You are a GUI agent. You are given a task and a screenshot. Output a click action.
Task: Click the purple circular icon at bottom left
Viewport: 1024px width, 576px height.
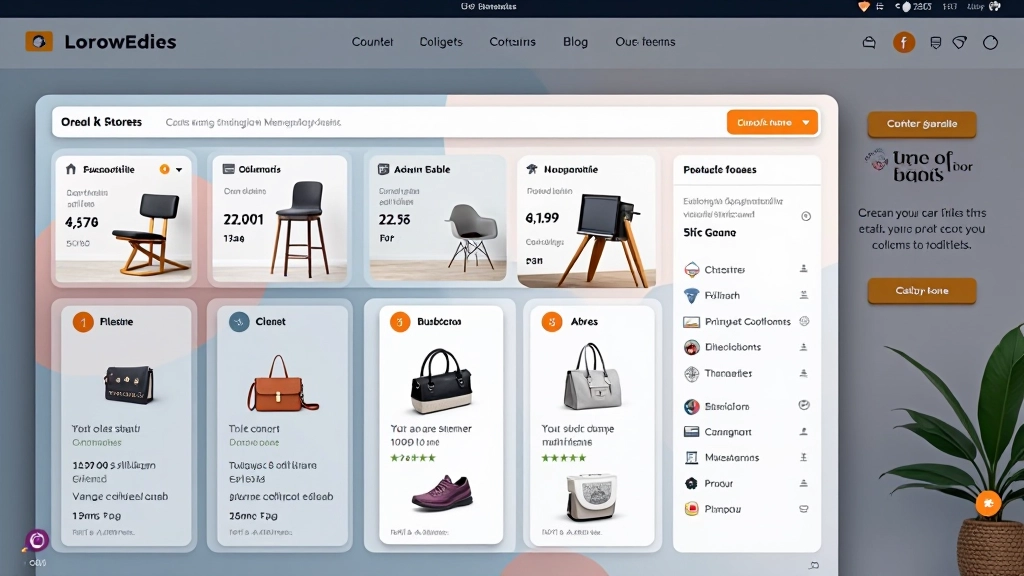tap(37, 540)
